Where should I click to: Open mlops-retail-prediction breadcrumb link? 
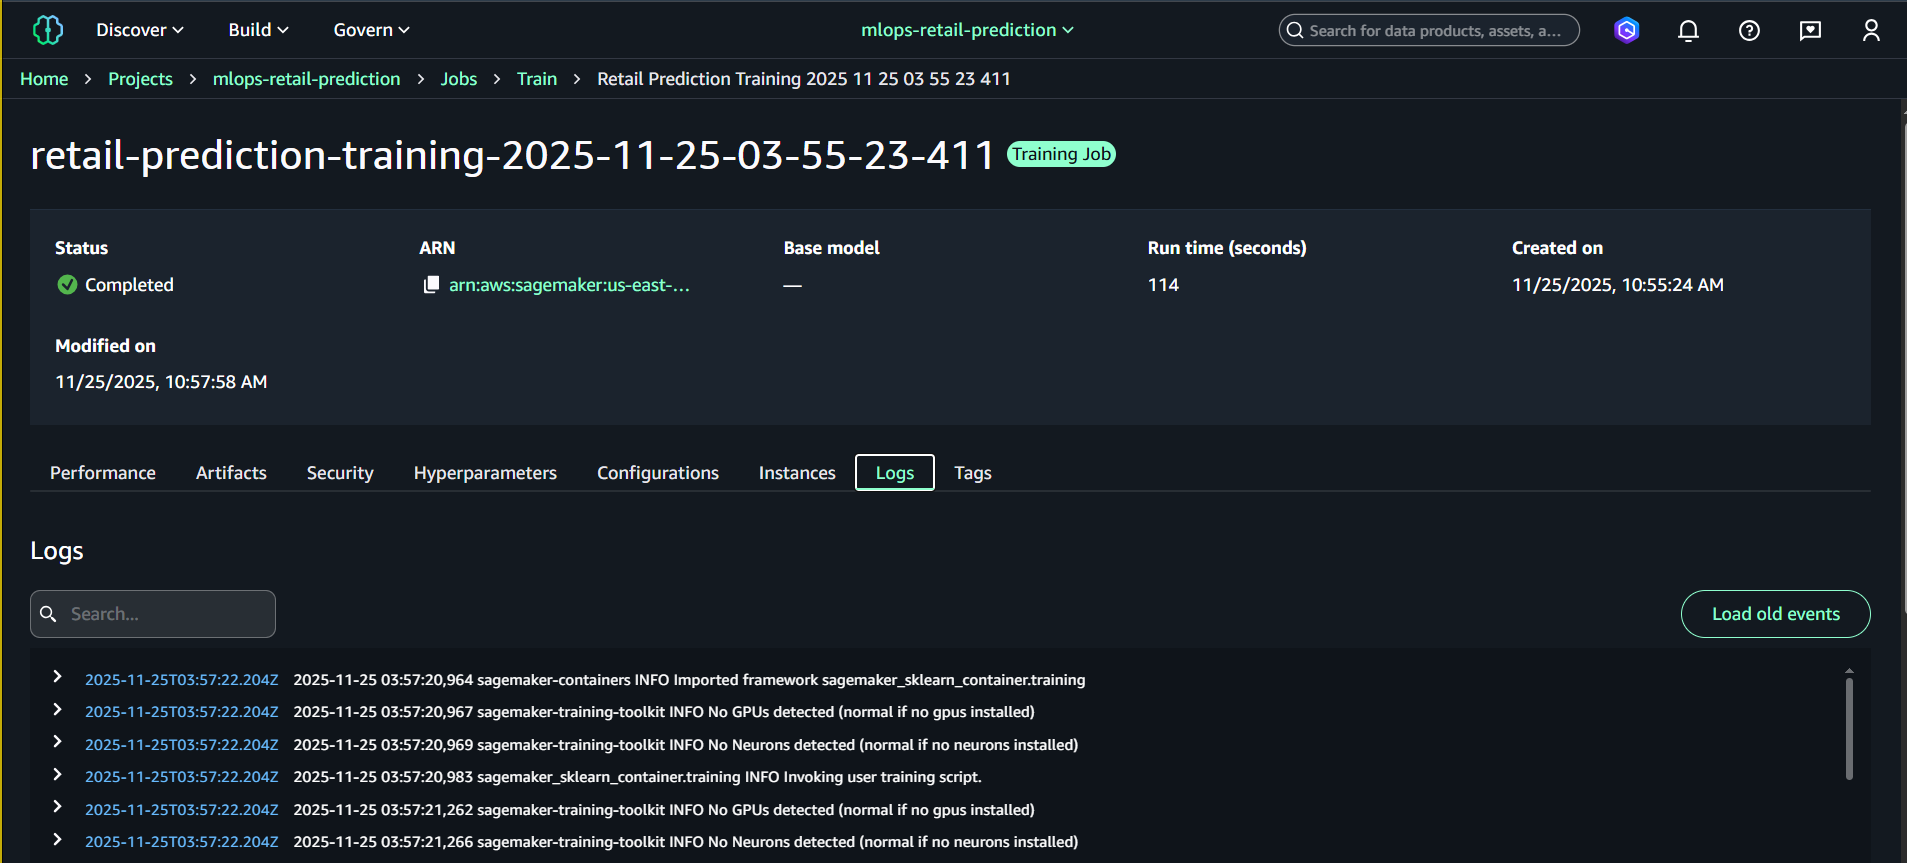pos(306,79)
